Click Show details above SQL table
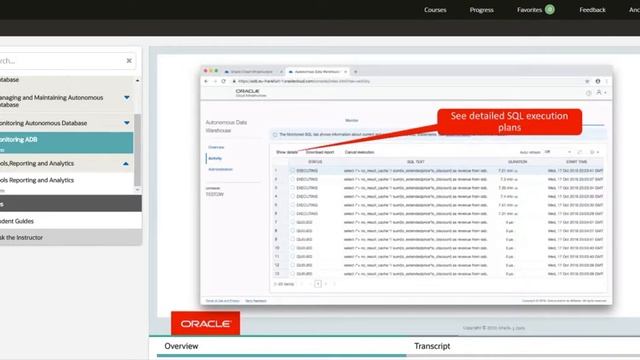 pos(287,152)
